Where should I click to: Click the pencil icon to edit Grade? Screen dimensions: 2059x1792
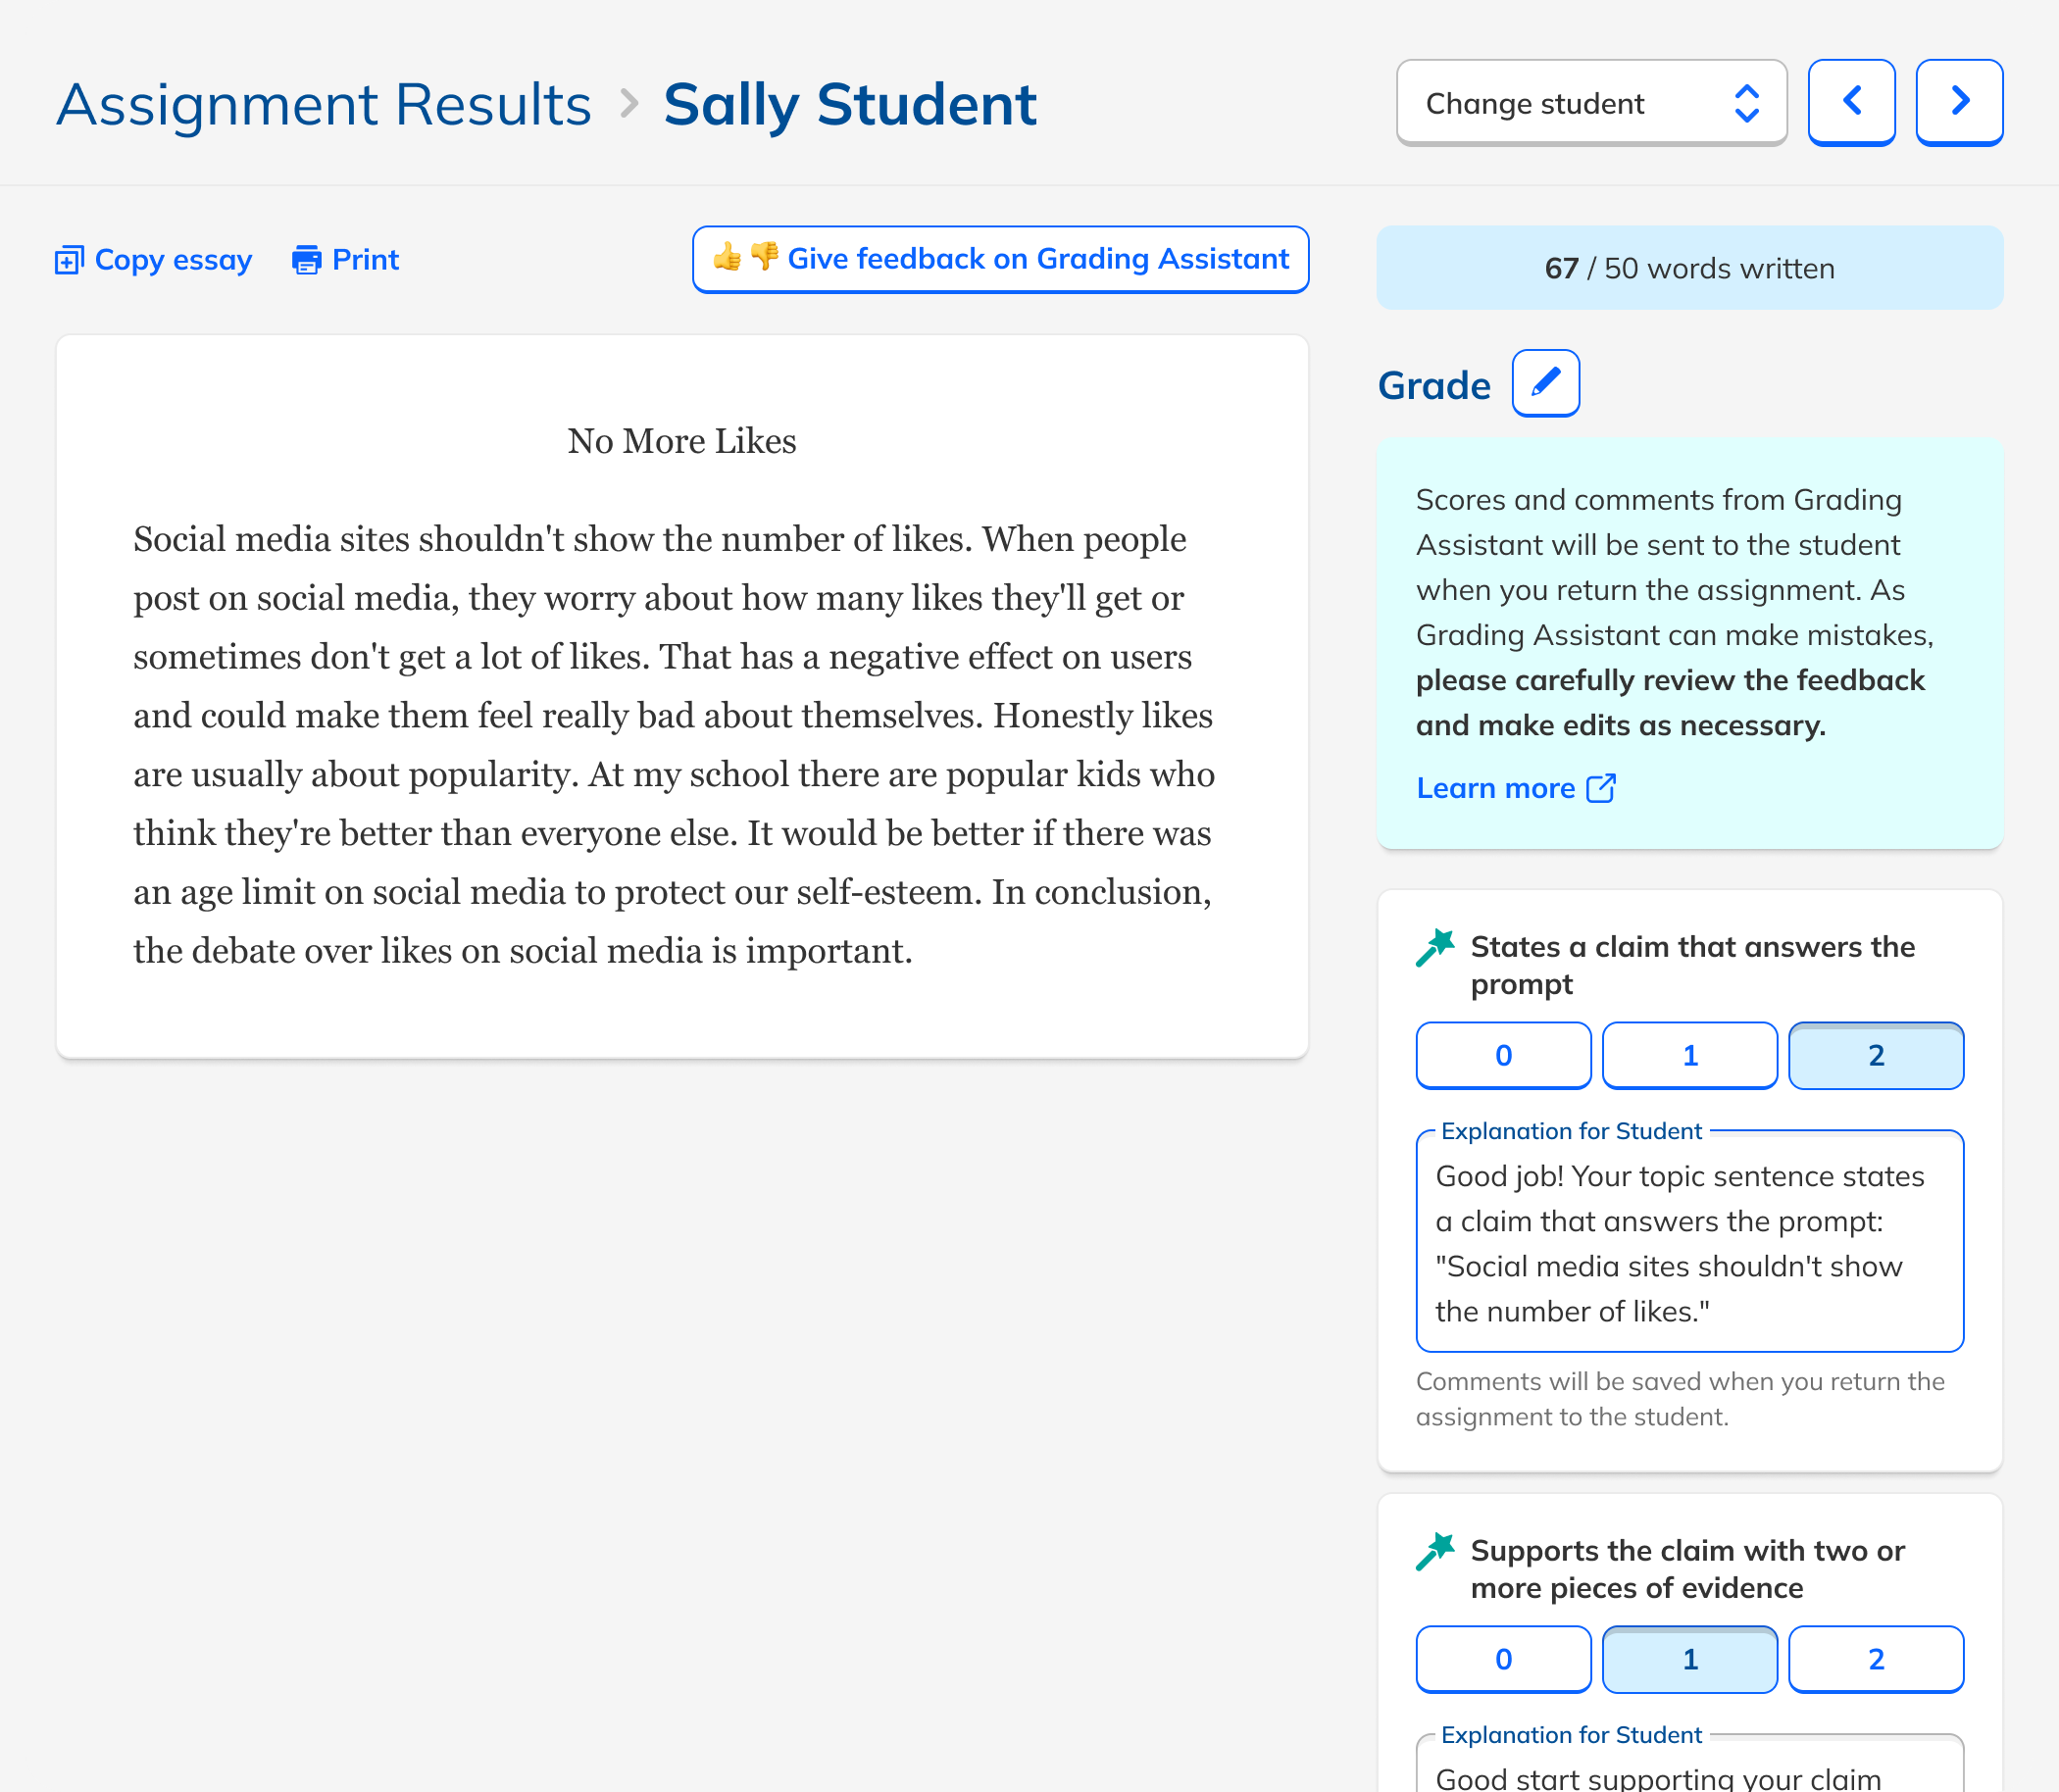1544,382
